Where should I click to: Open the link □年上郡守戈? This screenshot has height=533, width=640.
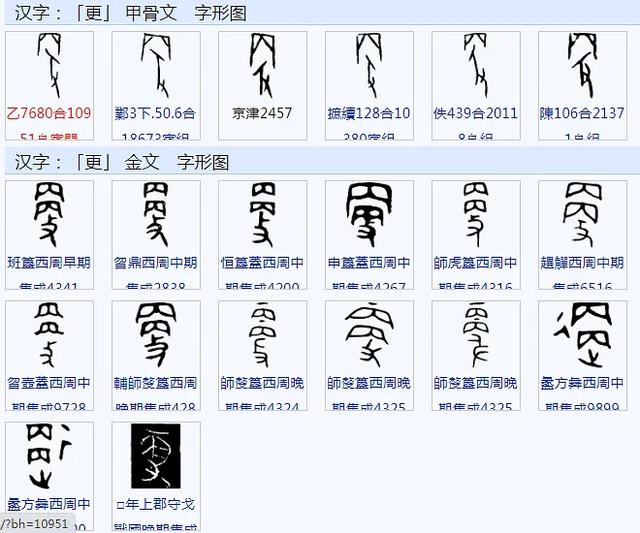(x=156, y=504)
